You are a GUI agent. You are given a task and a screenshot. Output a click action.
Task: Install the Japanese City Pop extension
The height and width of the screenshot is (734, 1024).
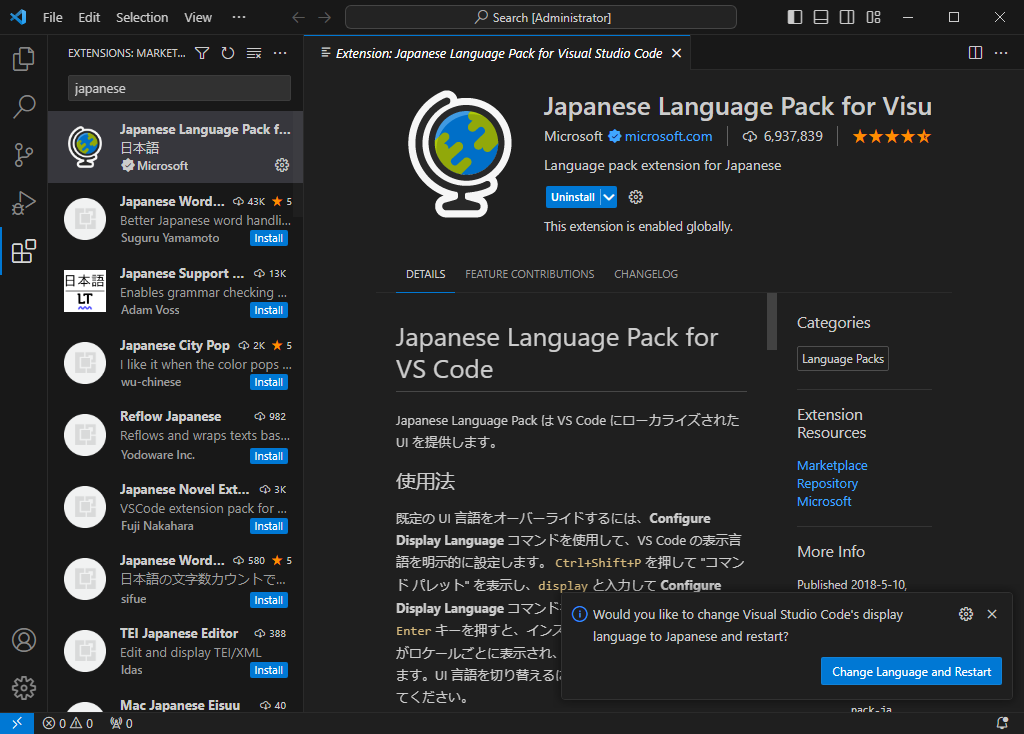[x=268, y=382]
